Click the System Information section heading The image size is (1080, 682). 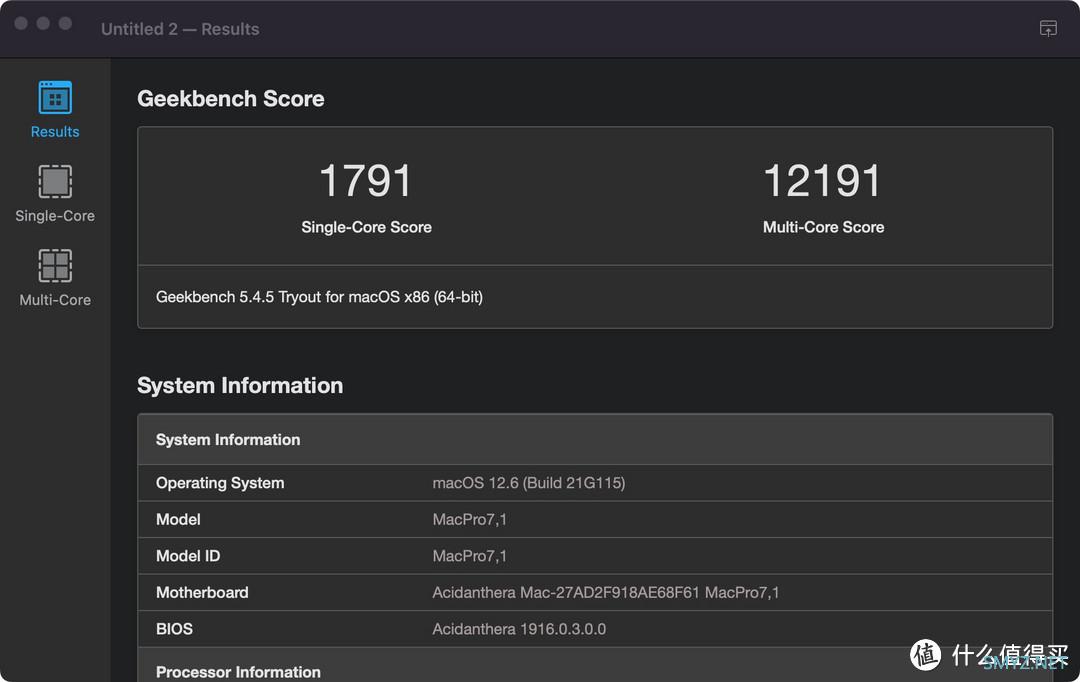click(240, 385)
